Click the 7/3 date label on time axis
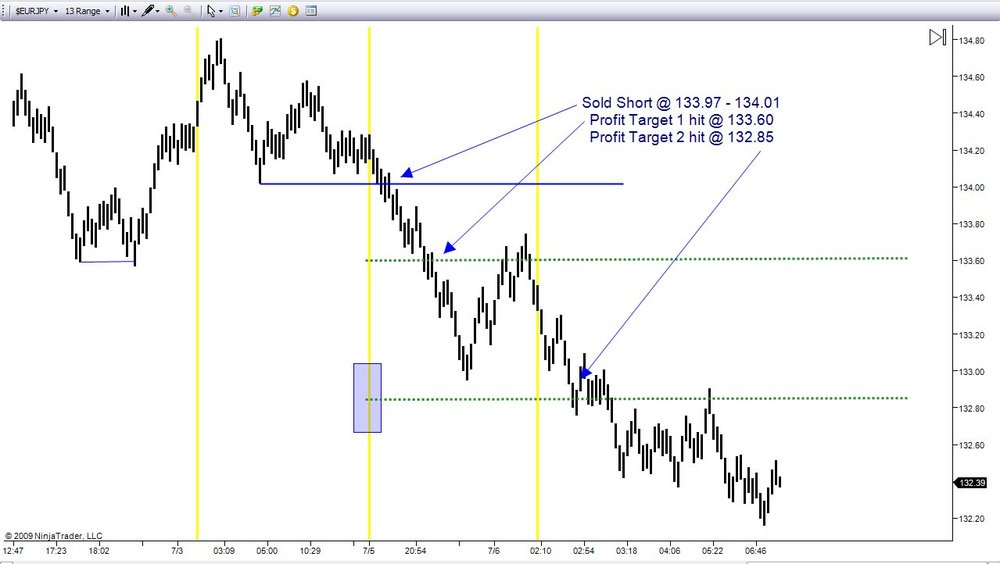Viewport: 1000px width, 564px height. tap(177, 551)
